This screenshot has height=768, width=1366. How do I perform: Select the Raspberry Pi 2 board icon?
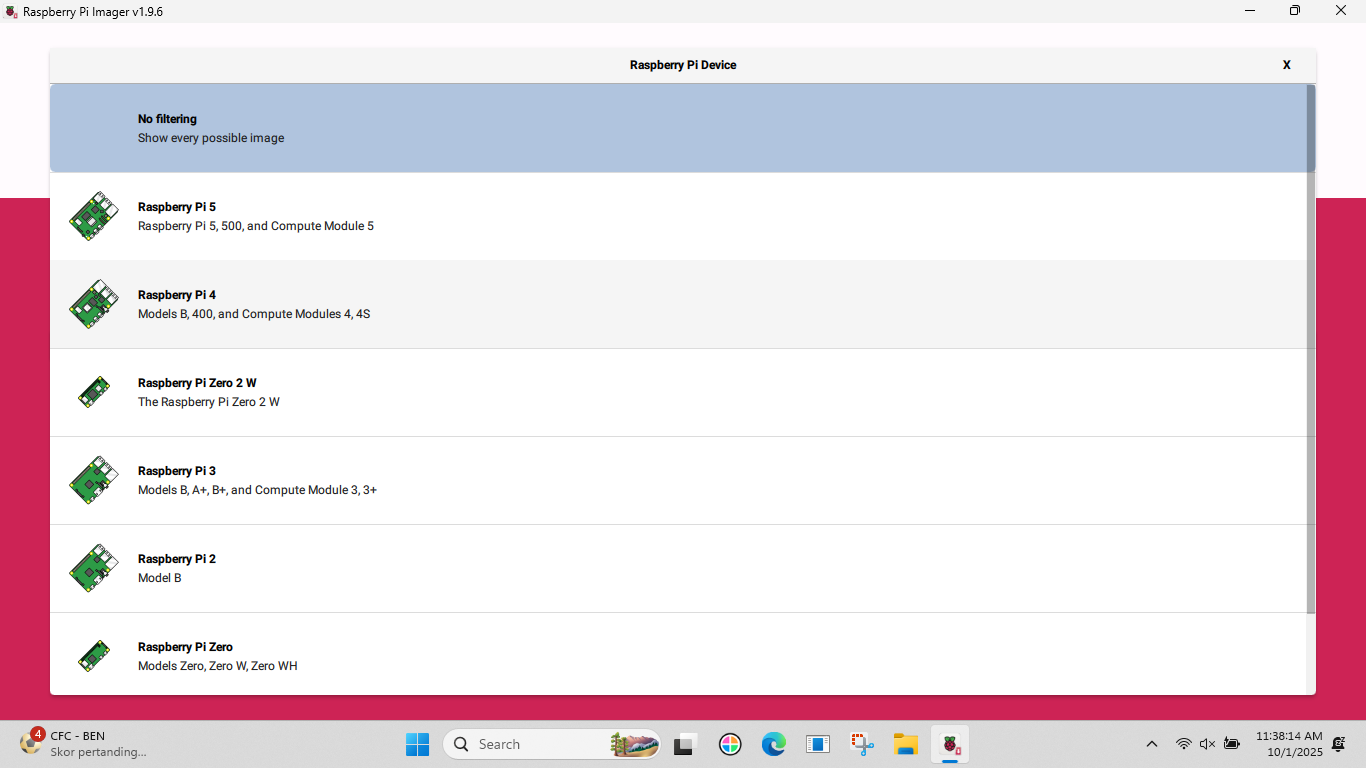(93, 568)
